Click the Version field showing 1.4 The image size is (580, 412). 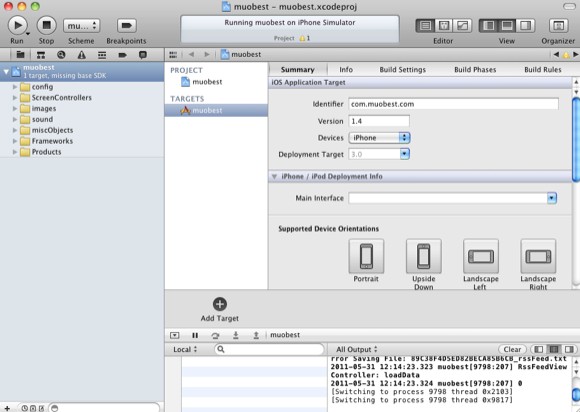point(379,121)
